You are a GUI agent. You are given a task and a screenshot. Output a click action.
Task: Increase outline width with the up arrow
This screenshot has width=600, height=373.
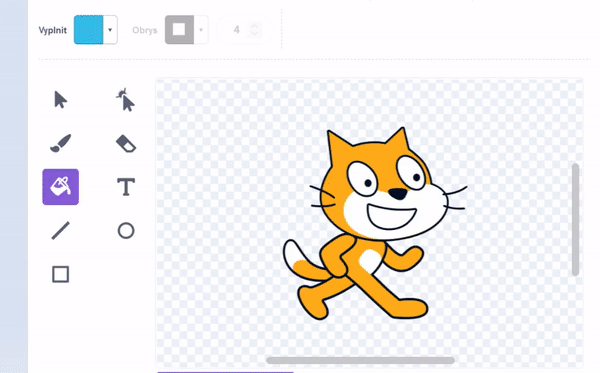(x=254, y=26)
